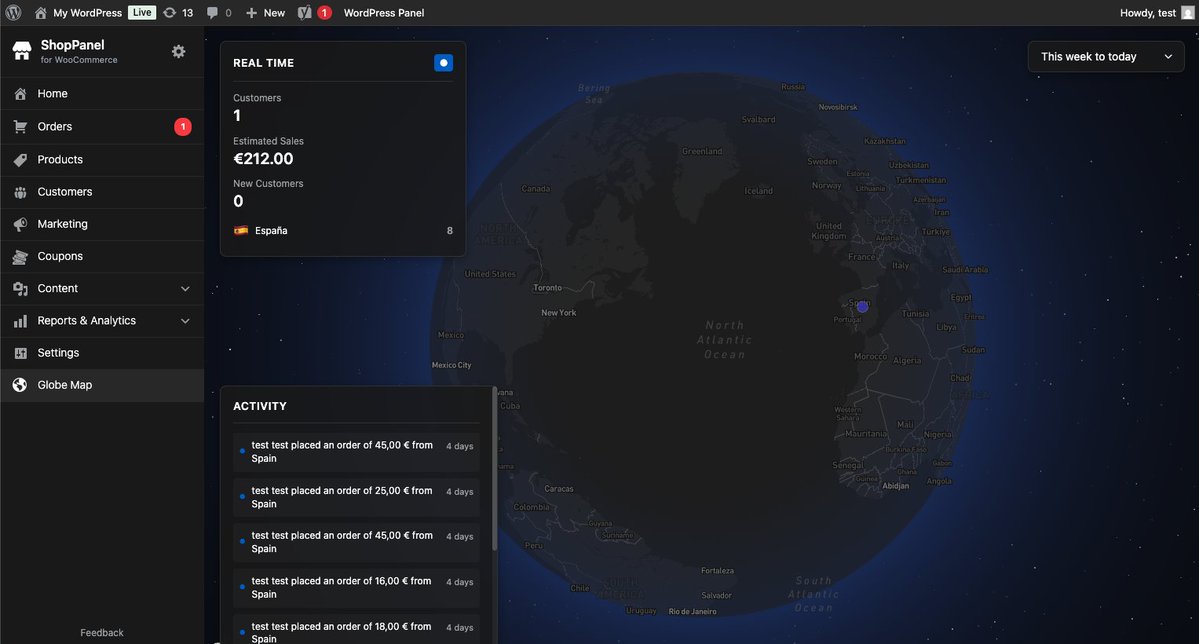Open the This week to today dropdown
Image resolution: width=1199 pixels, height=644 pixels.
tap(1105, 56)
